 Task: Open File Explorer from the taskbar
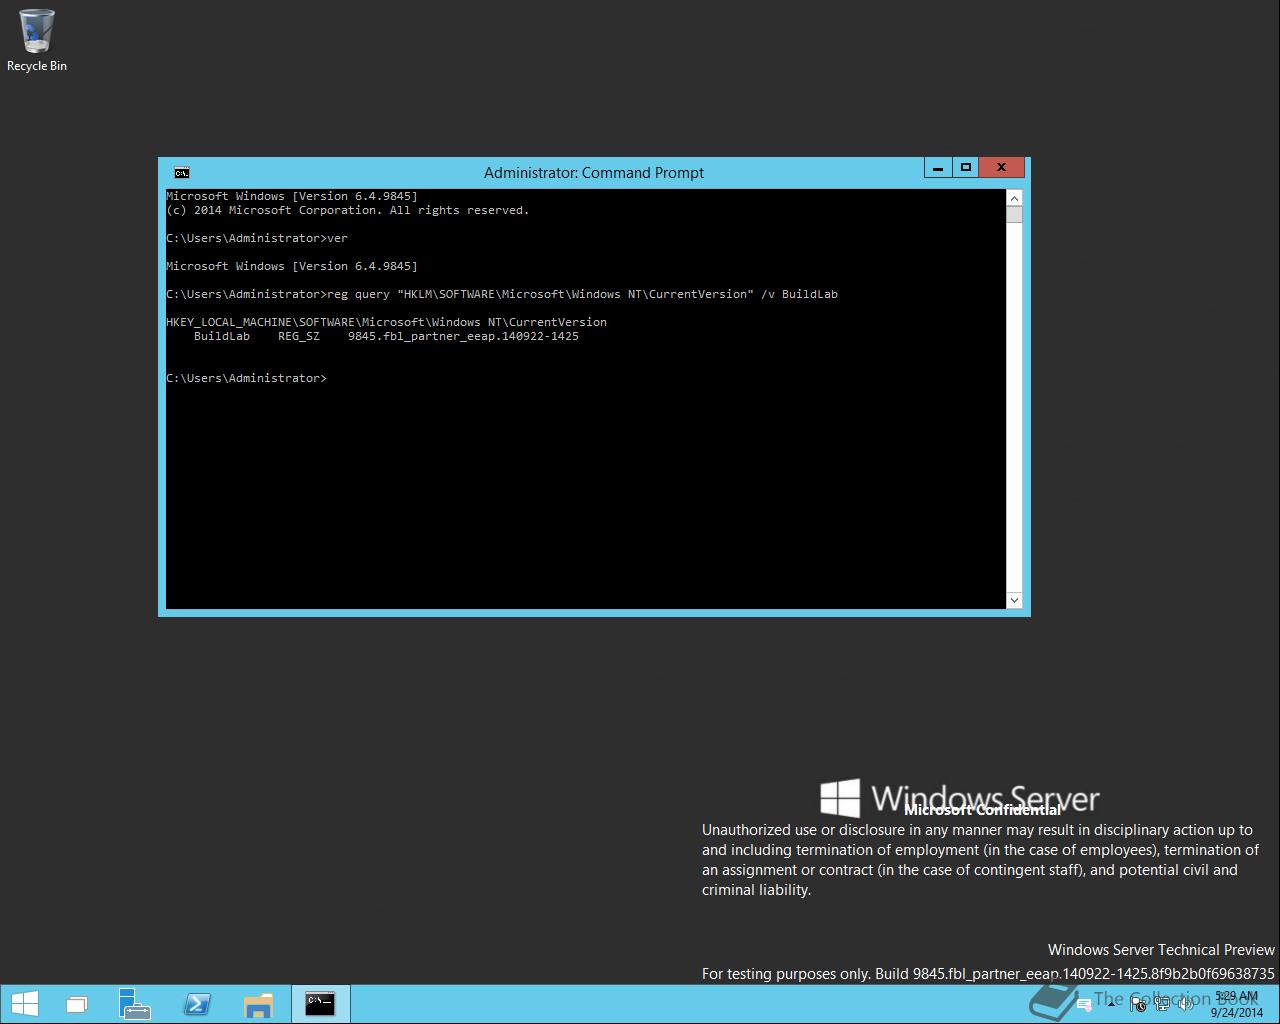tap(258, 1004)
